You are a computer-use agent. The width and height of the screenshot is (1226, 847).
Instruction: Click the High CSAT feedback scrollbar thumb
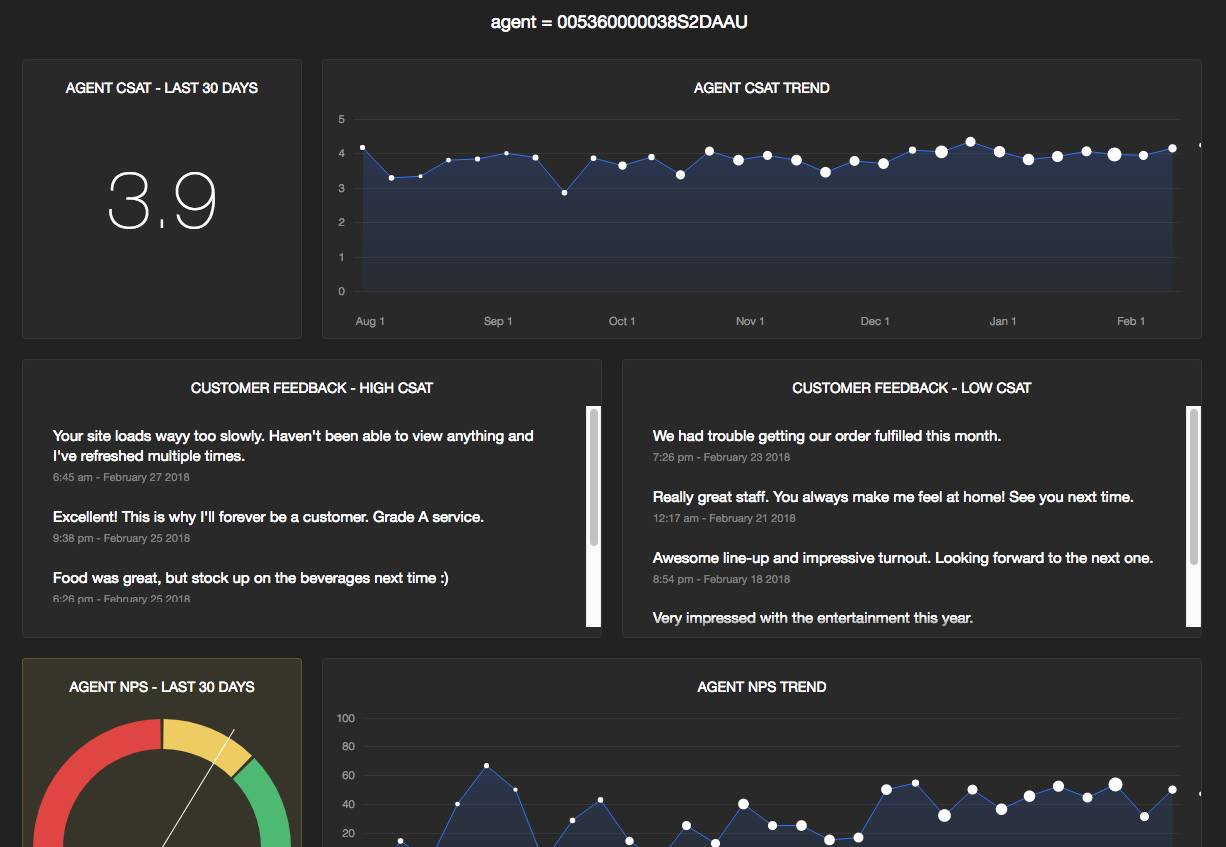(594, 477)
